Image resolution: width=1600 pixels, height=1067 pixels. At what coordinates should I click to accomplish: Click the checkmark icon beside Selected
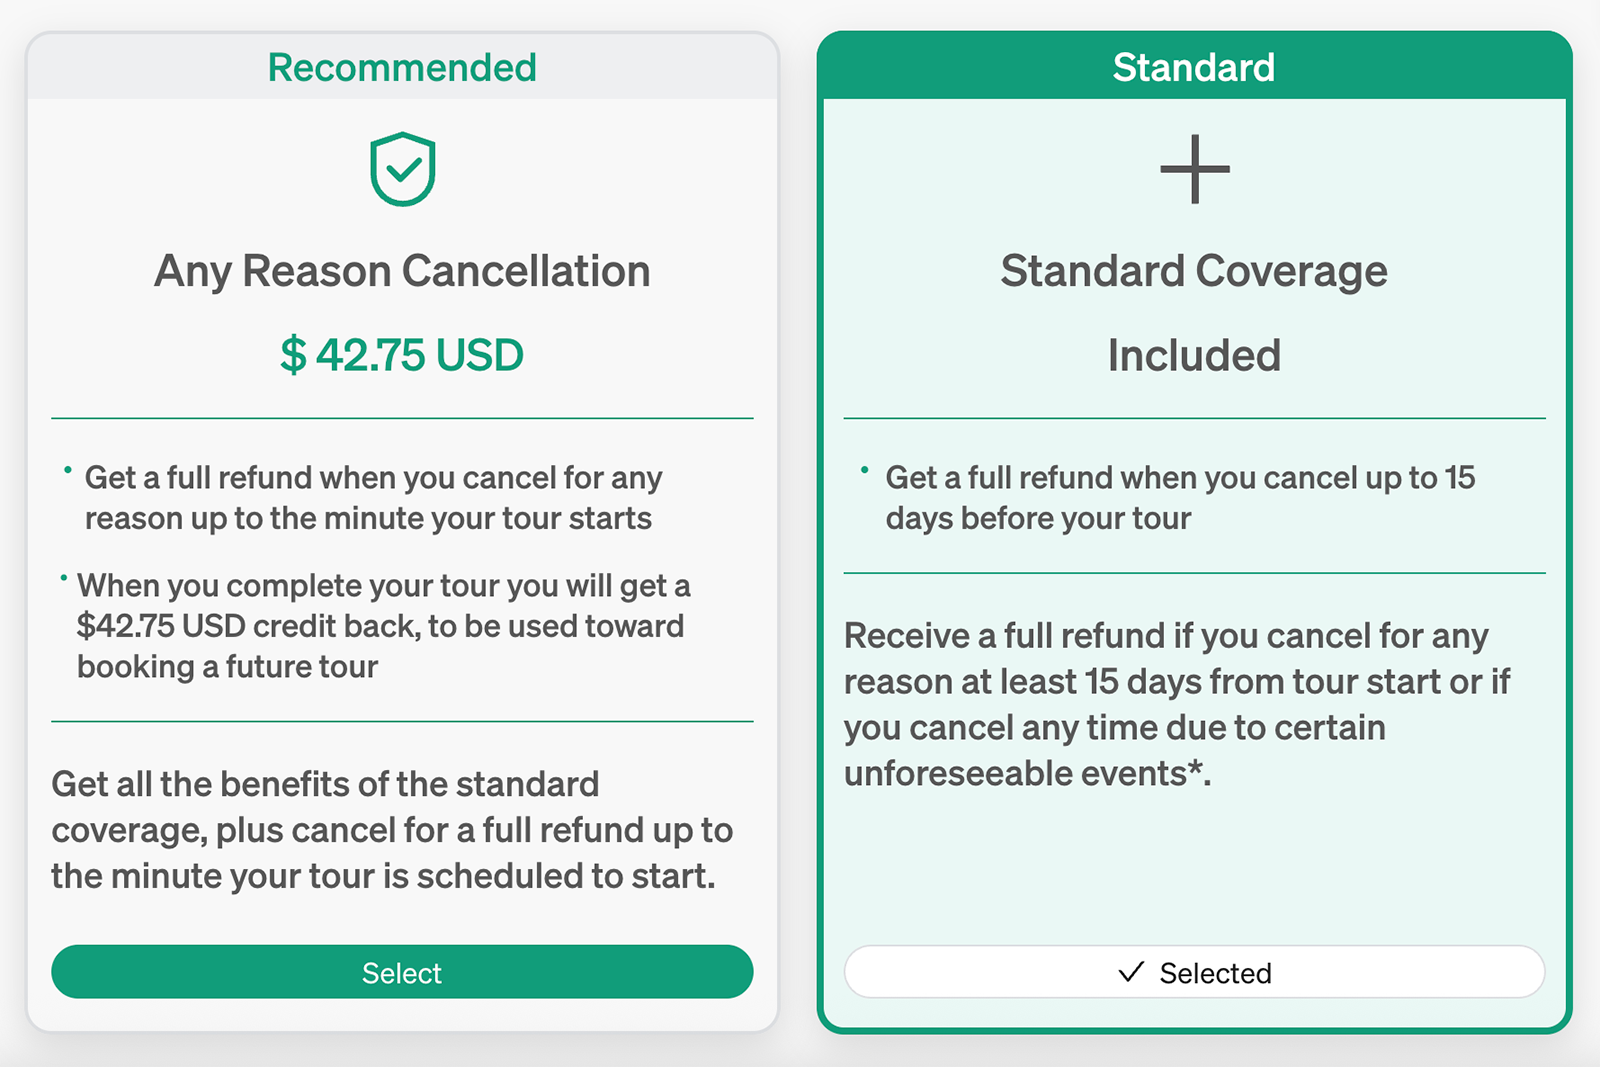pos(1131,972)
